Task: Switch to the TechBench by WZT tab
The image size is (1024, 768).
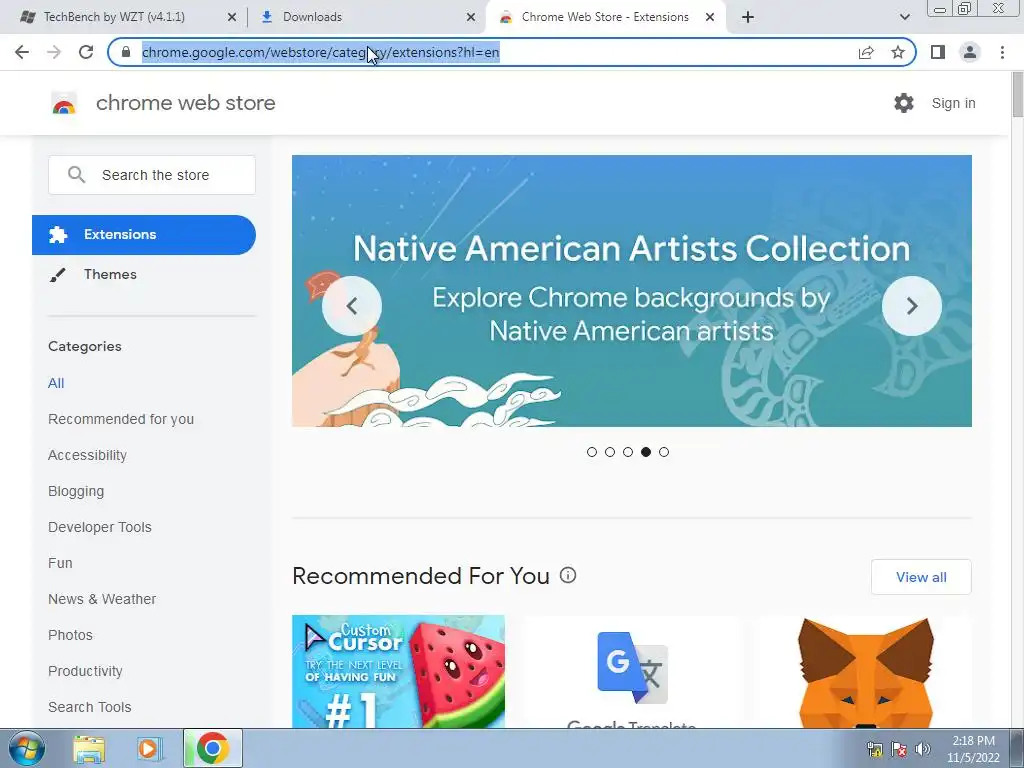Action: pyautogui.click(x=114, y=17)
